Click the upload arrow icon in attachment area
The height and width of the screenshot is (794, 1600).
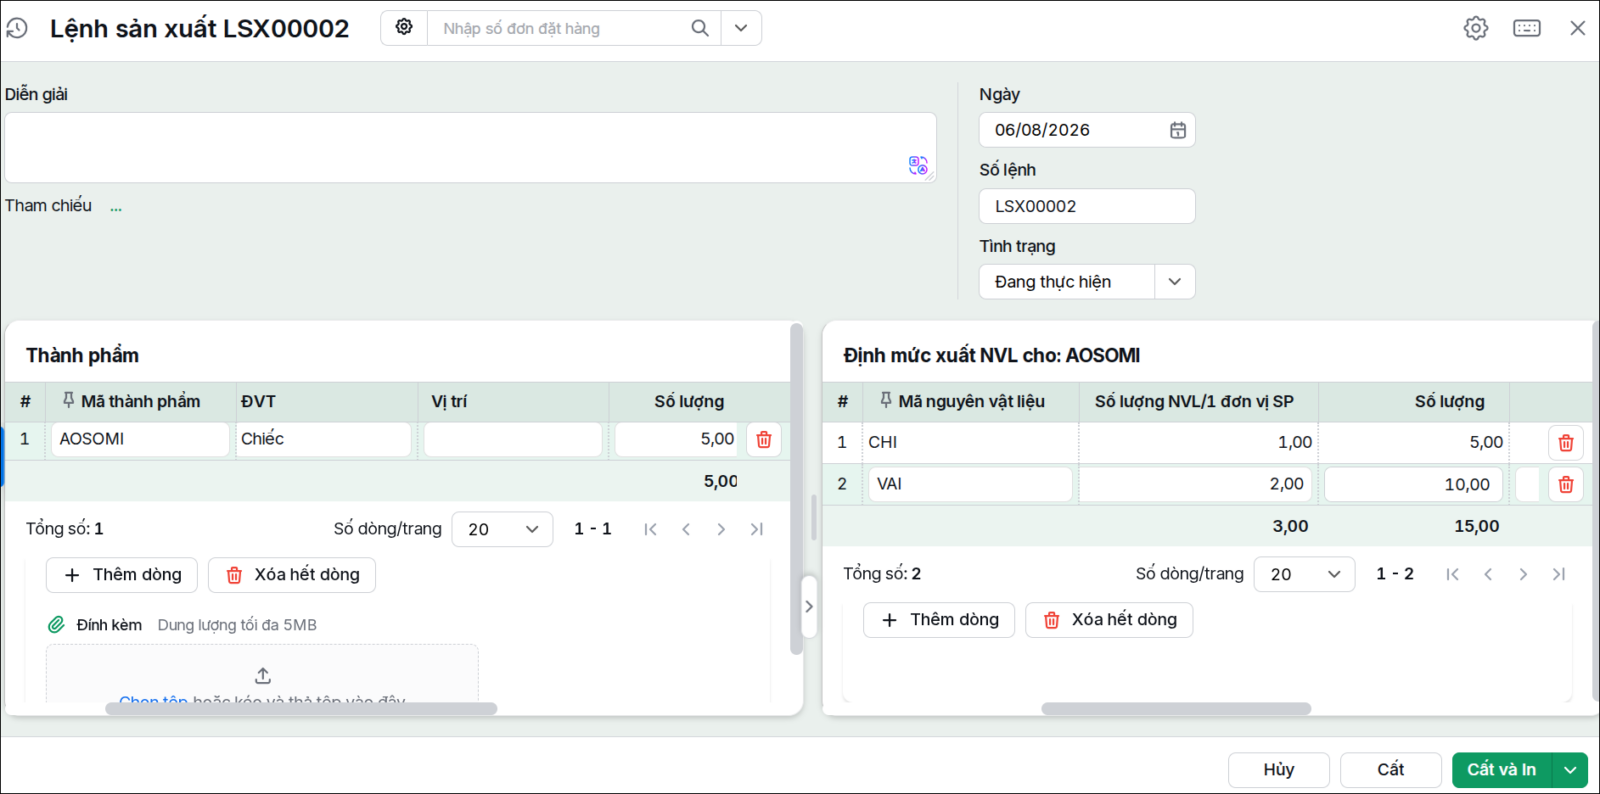click(x=263, y=676)
